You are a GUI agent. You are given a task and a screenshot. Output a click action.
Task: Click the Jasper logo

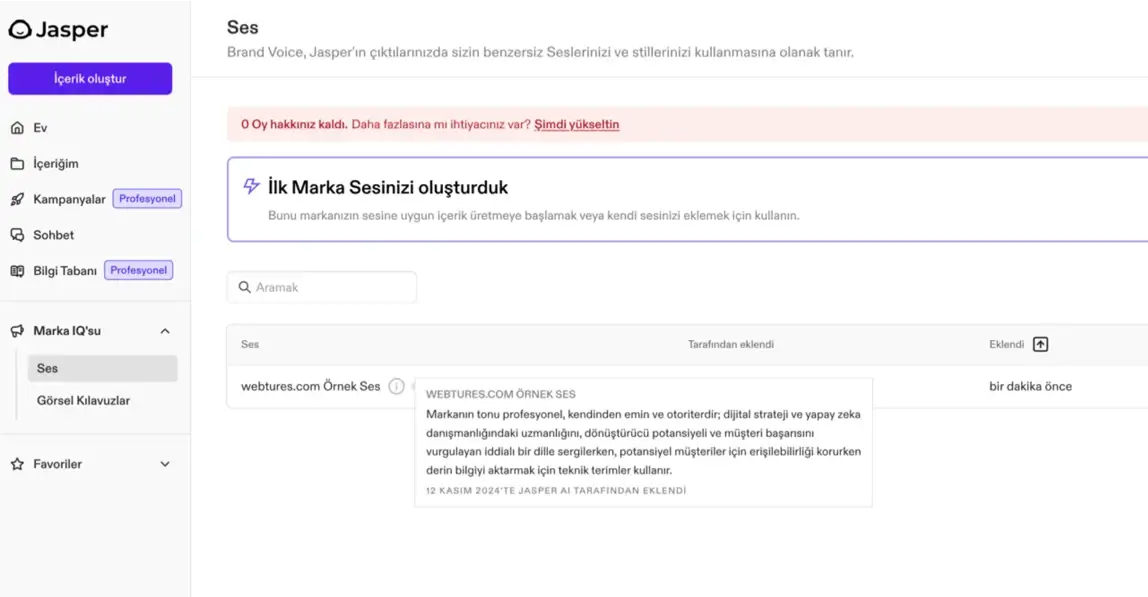[57, 29]
